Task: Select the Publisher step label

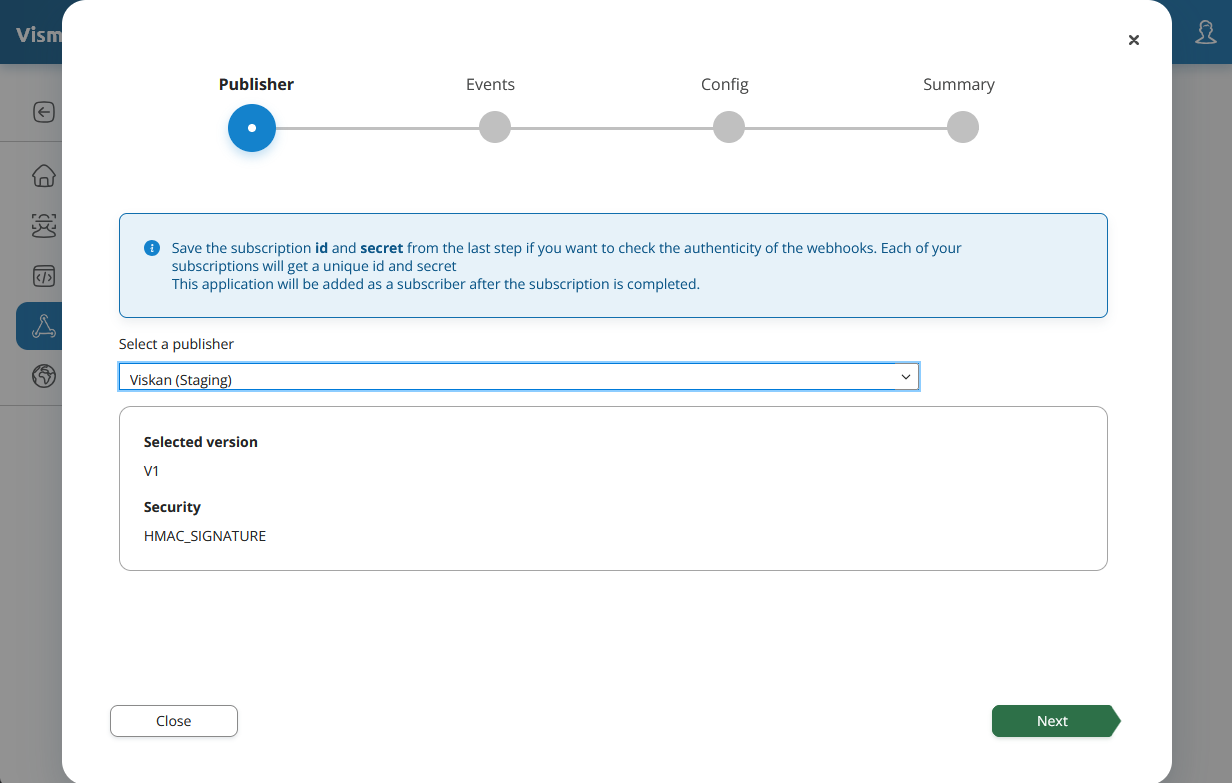Action: (x=256, y=84)
